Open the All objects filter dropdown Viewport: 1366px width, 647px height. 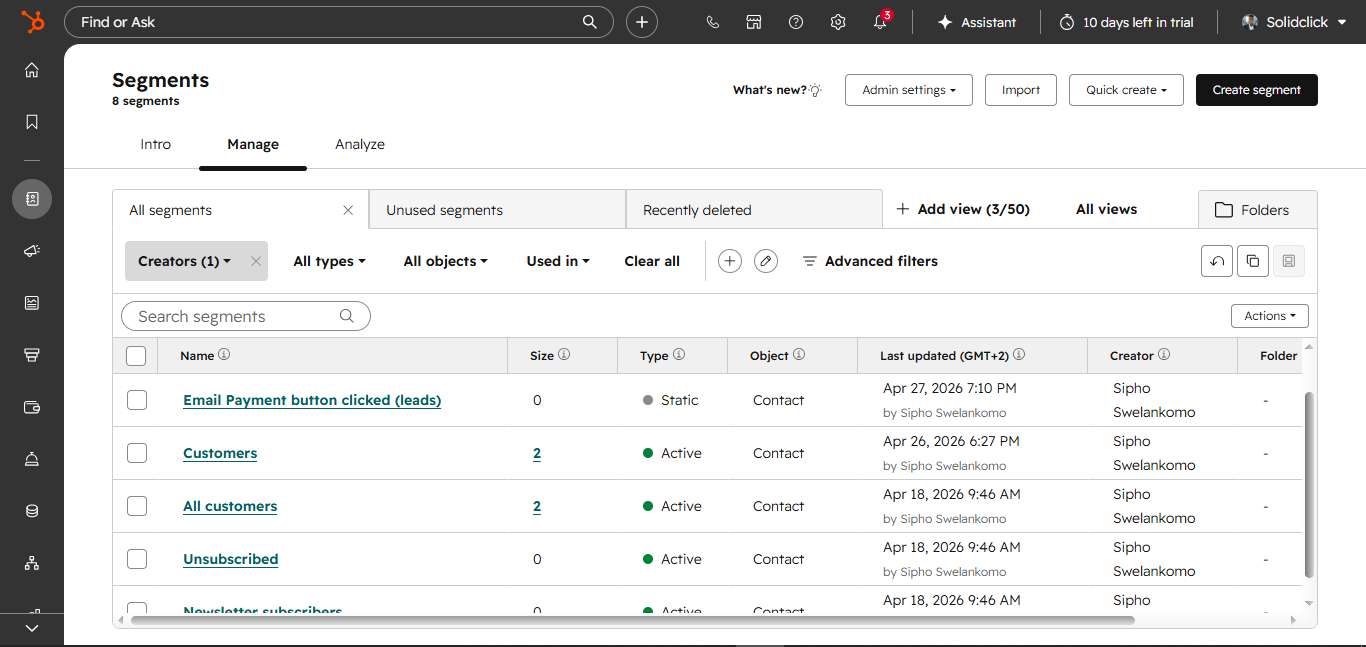click(x=446, y=261)
